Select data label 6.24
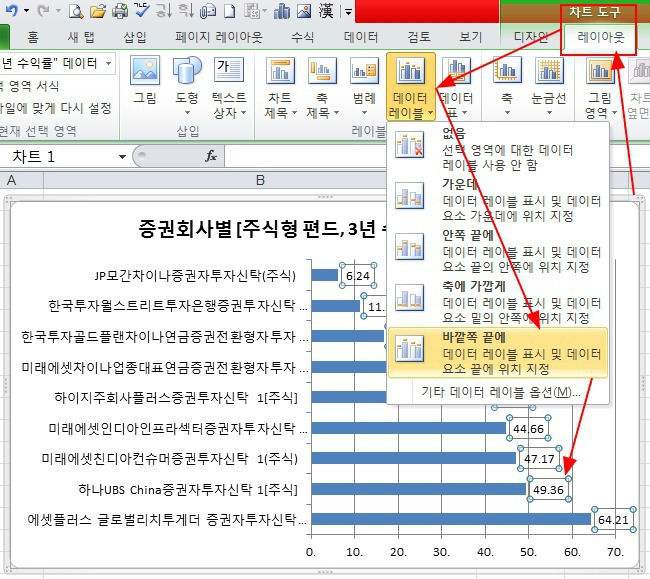Screen dimensions: 650x579 [358, 276]
